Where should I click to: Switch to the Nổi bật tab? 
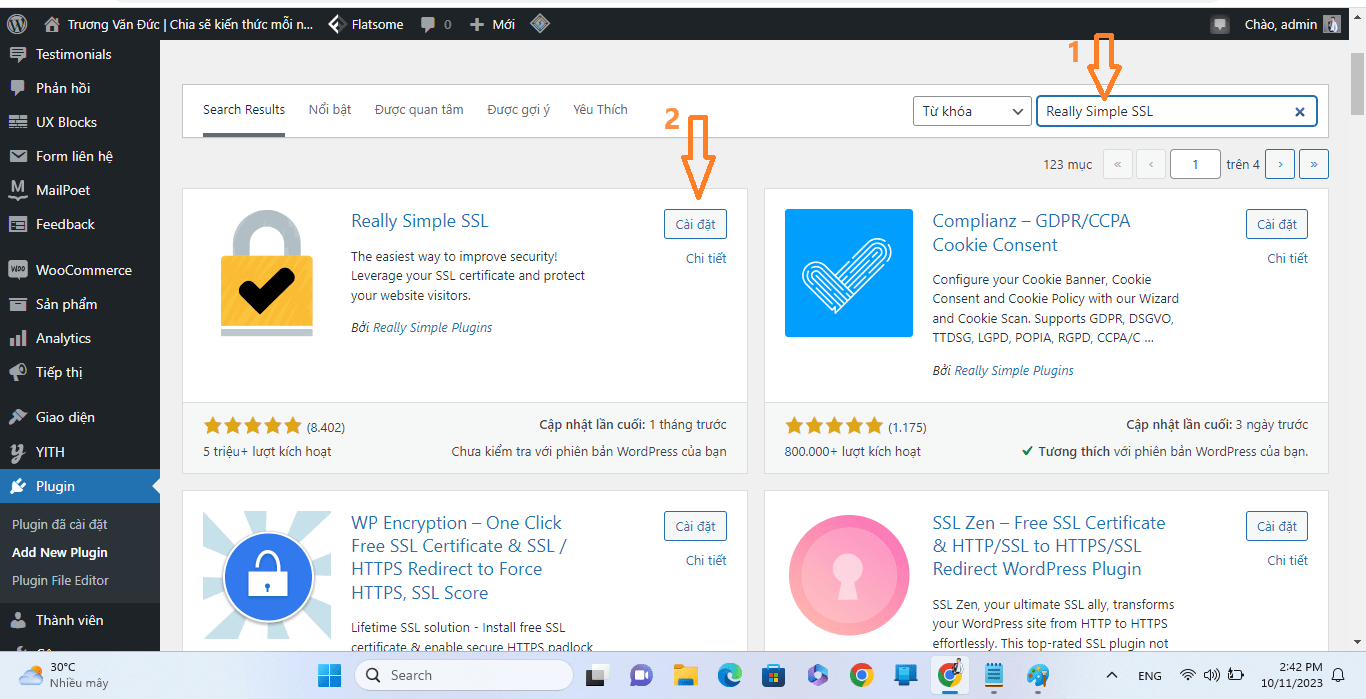(330, 110)
